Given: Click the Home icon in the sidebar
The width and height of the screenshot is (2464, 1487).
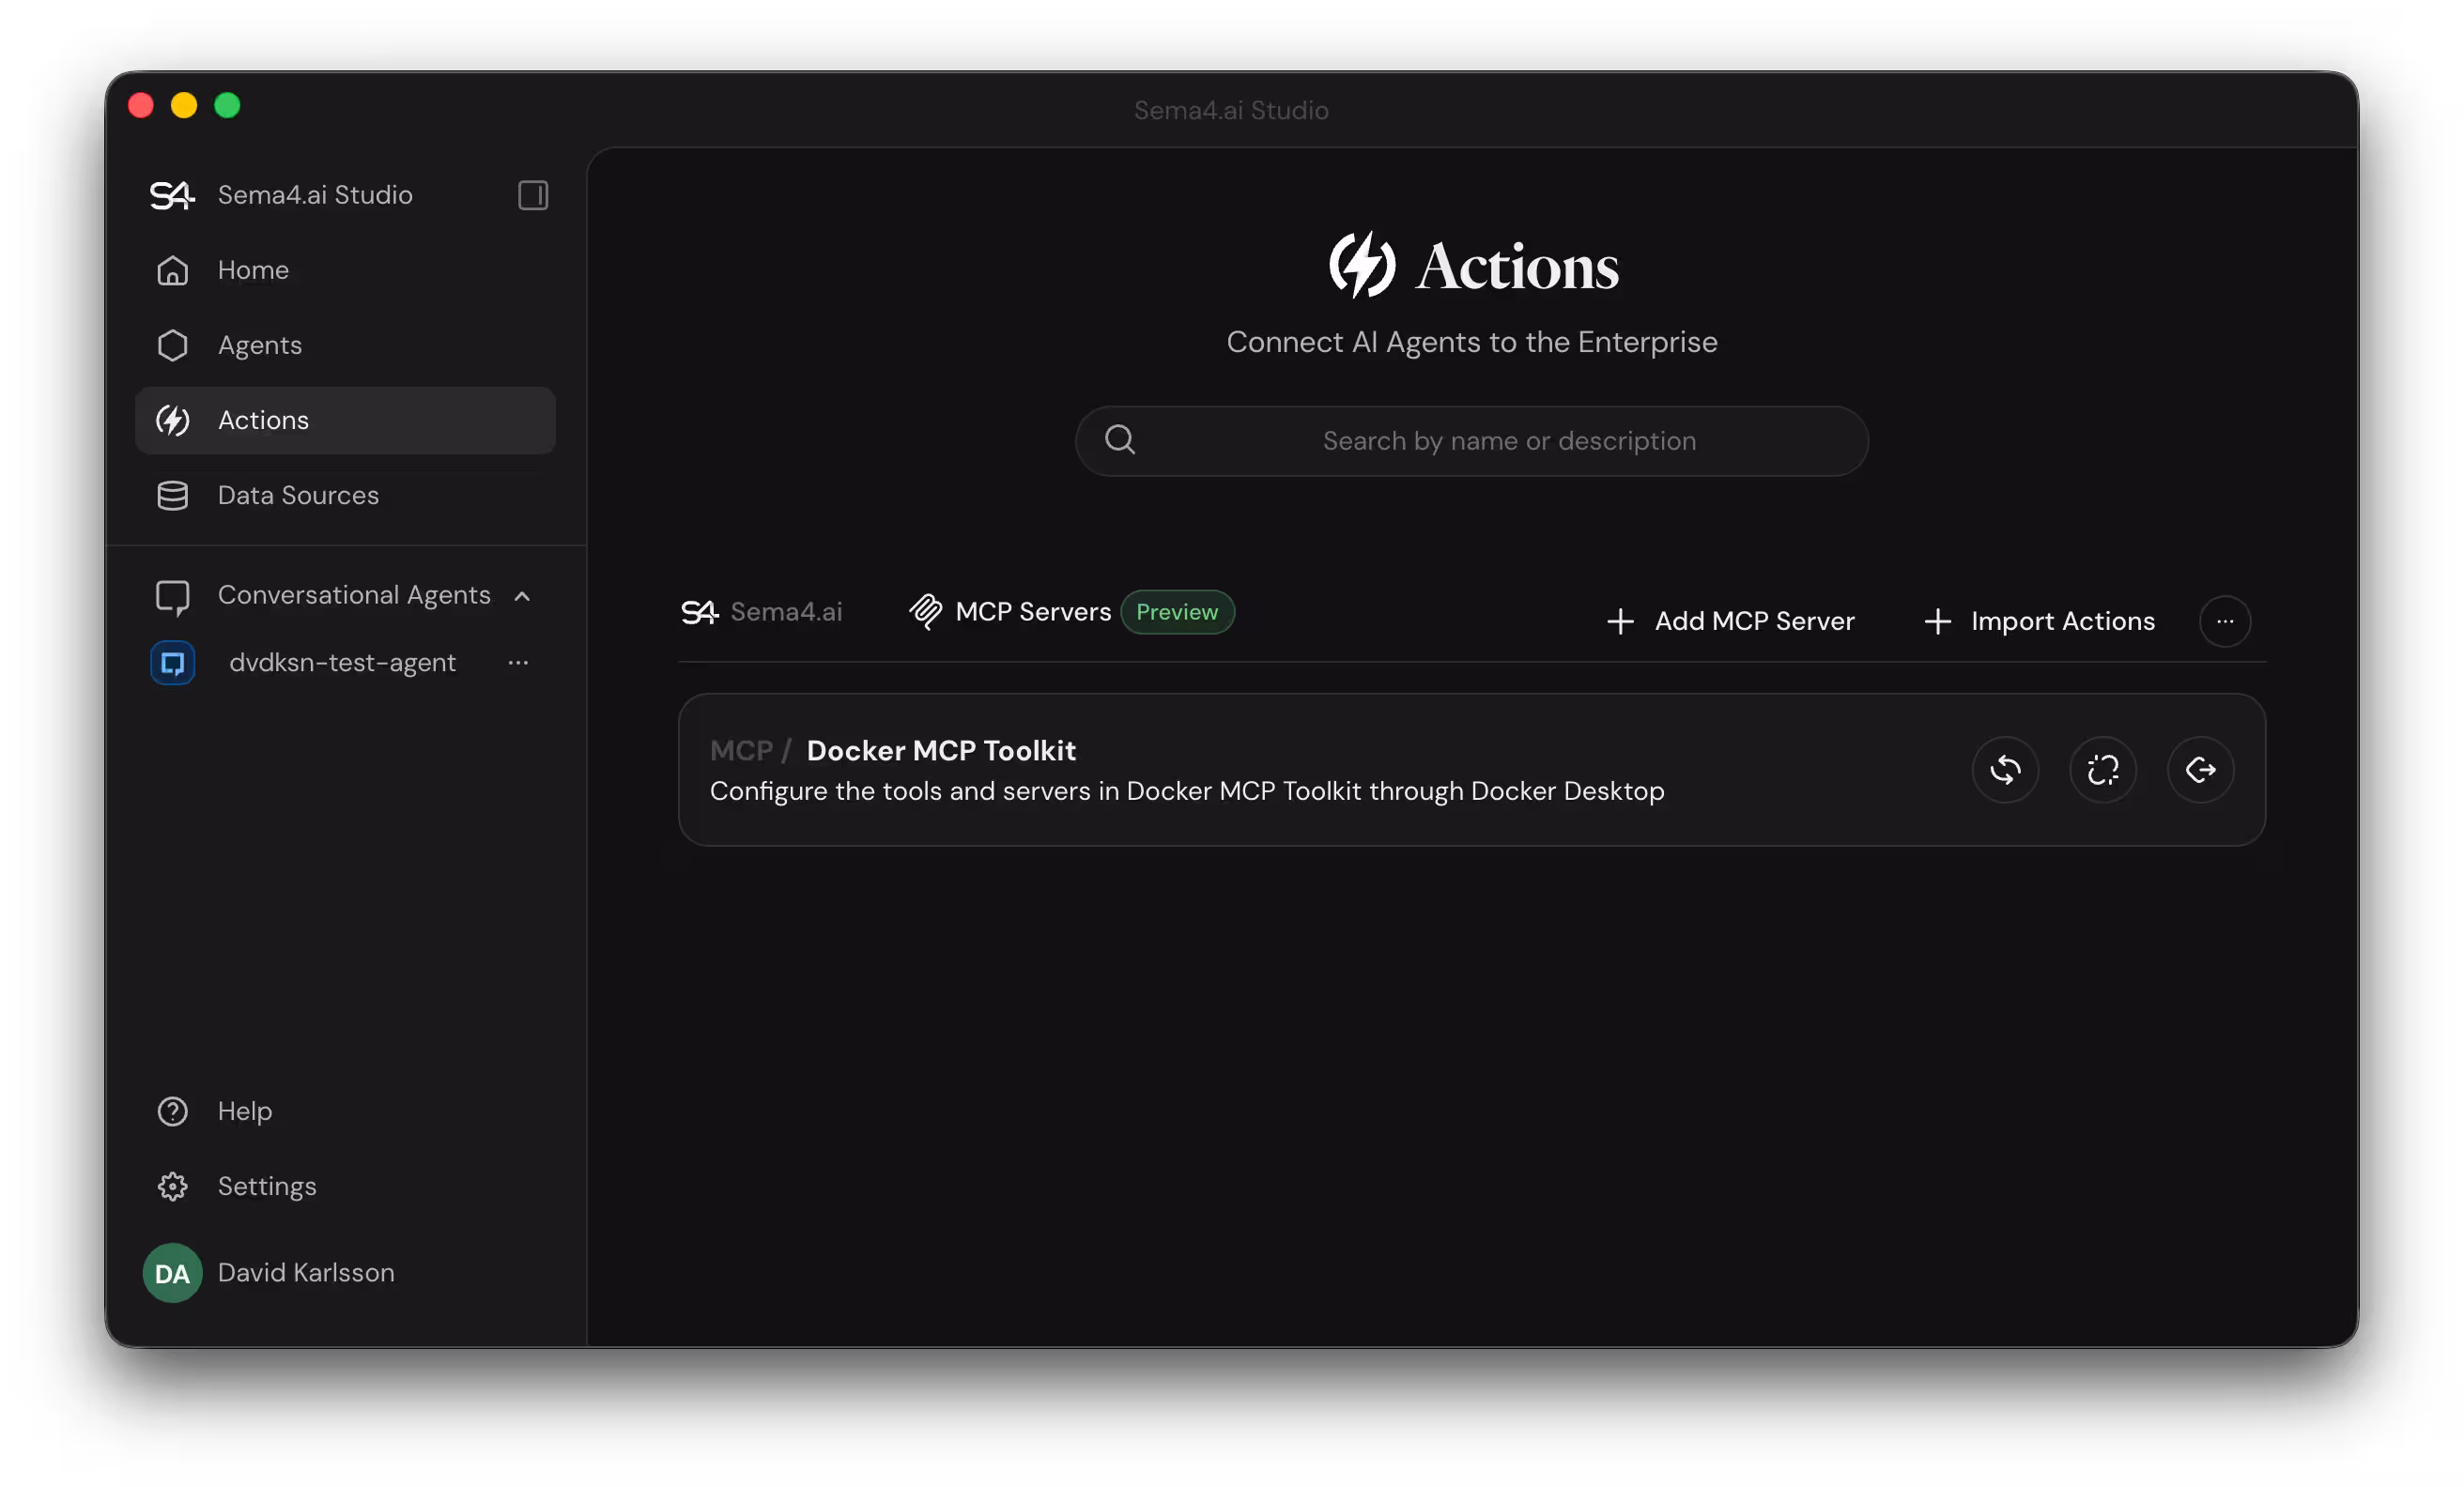Looking at the screenshot, I should [172, 270].
